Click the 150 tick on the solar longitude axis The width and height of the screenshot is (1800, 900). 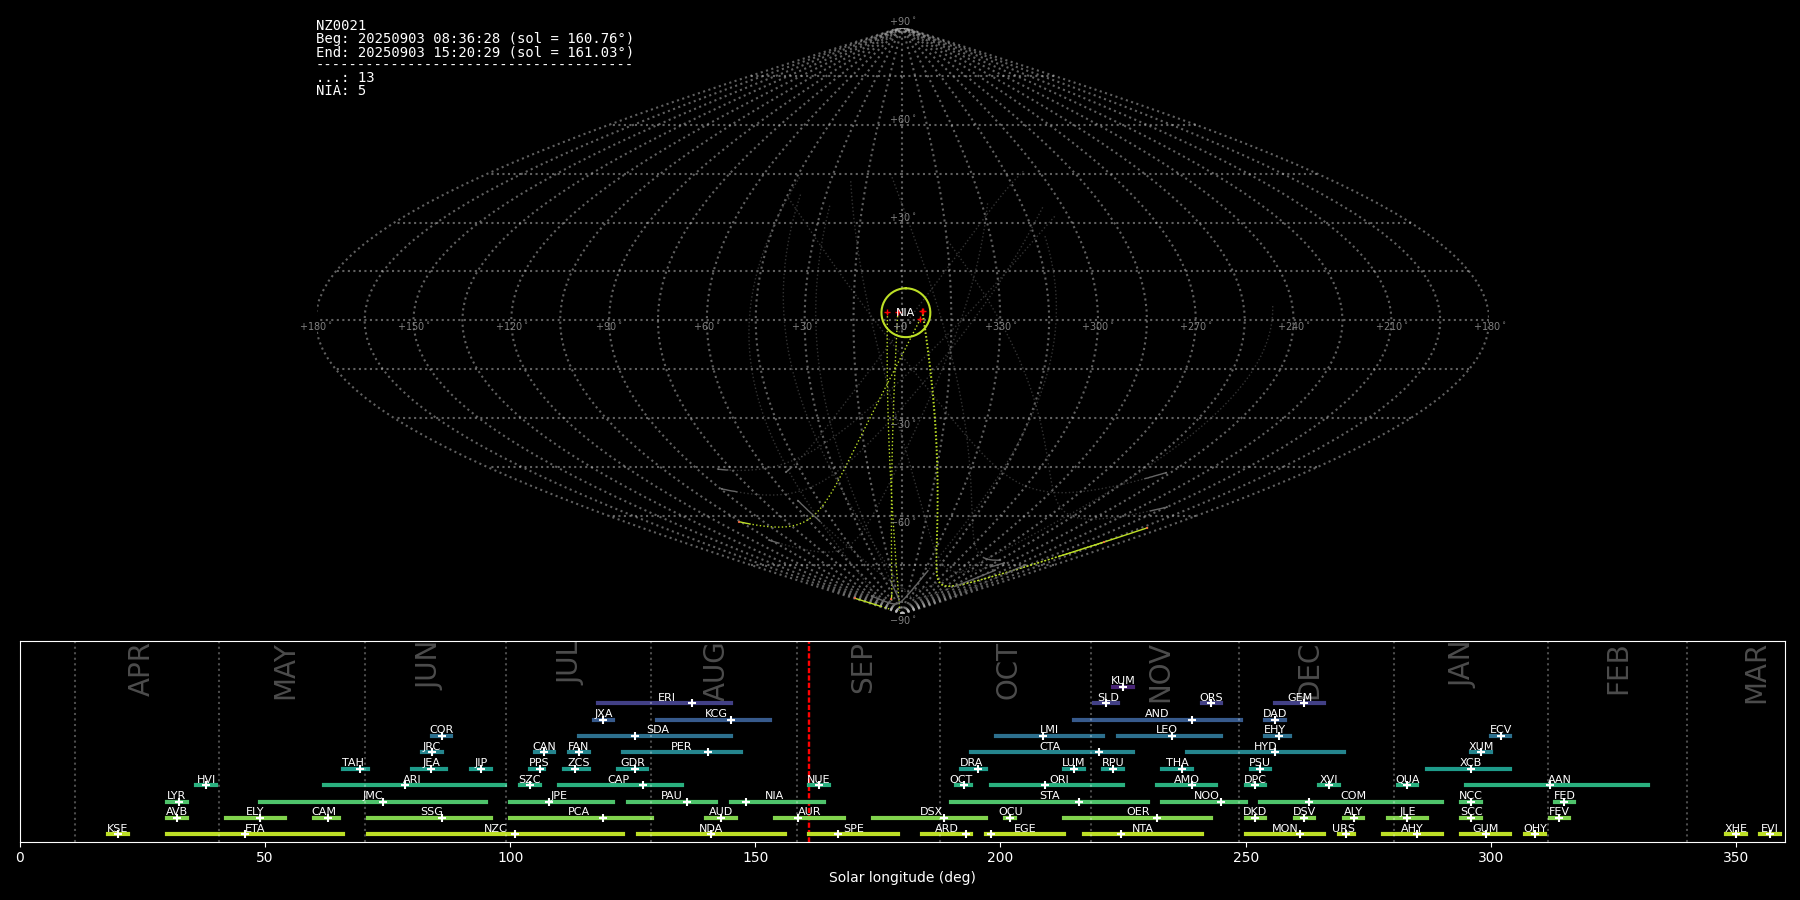(x=755, y=857)
